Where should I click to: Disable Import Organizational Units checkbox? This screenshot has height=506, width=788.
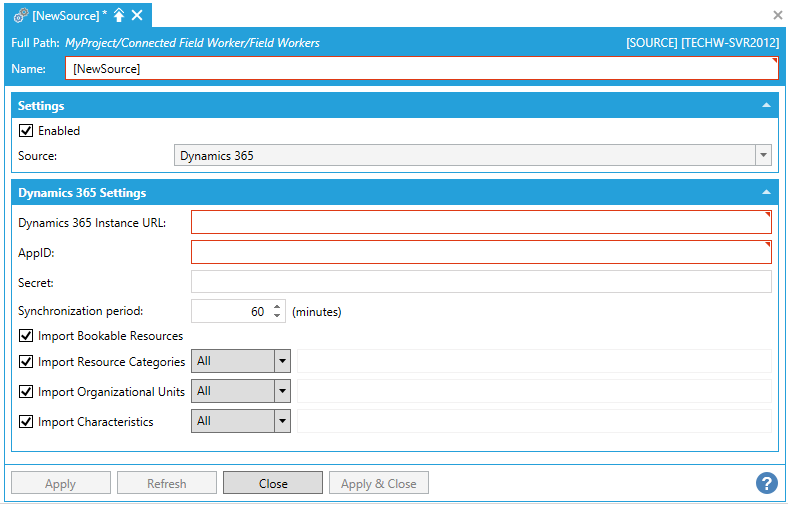(26, 392)
